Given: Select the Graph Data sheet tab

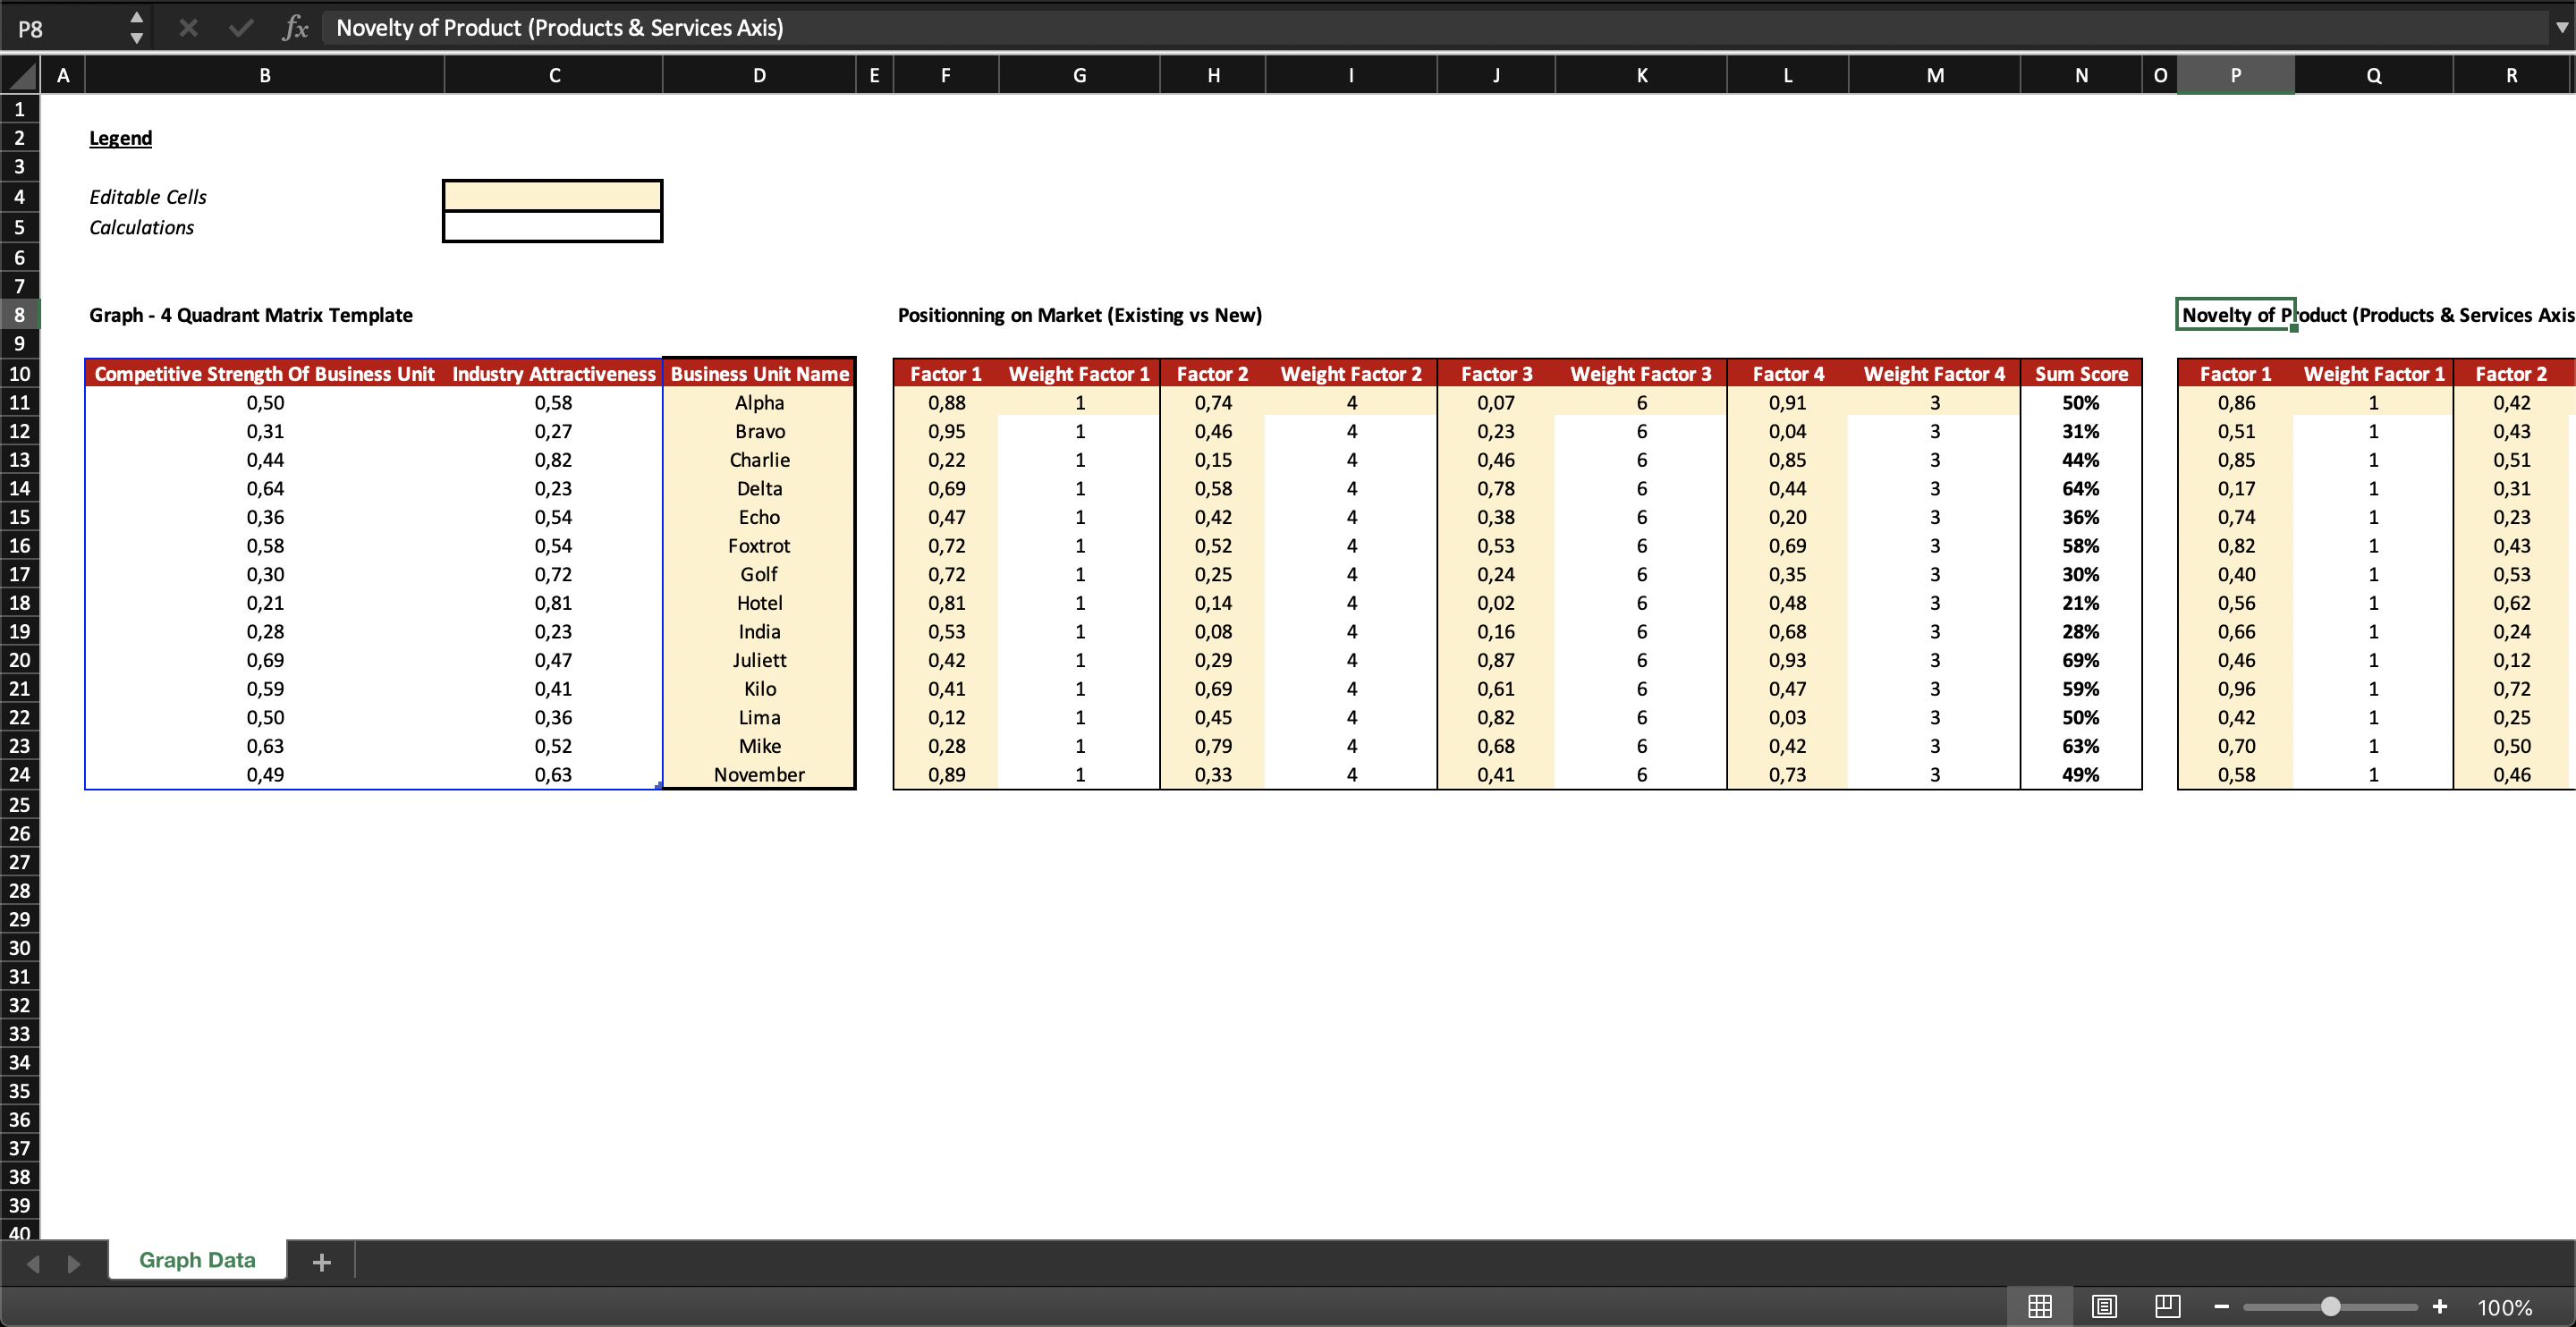Looking at the screenshot, I should 197,1260.
